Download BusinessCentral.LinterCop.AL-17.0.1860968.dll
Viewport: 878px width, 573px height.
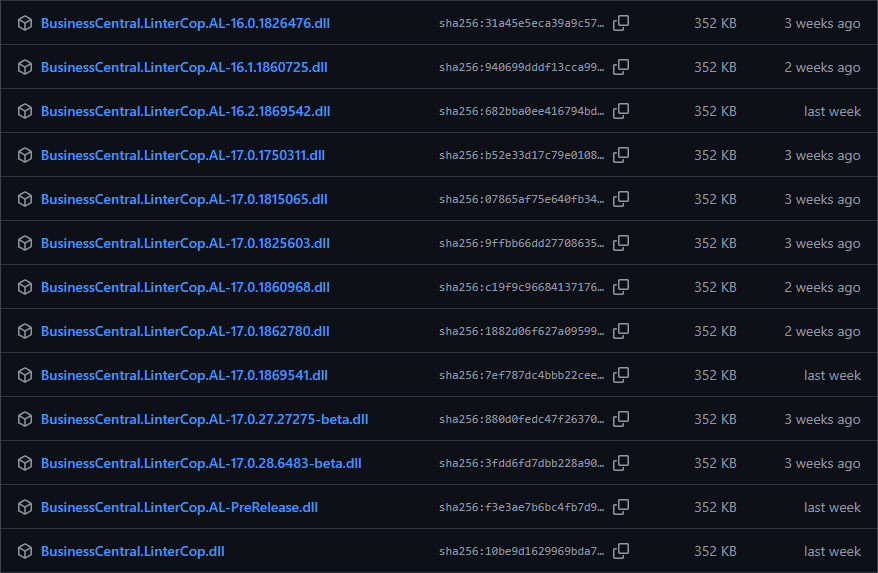point(185,287)
